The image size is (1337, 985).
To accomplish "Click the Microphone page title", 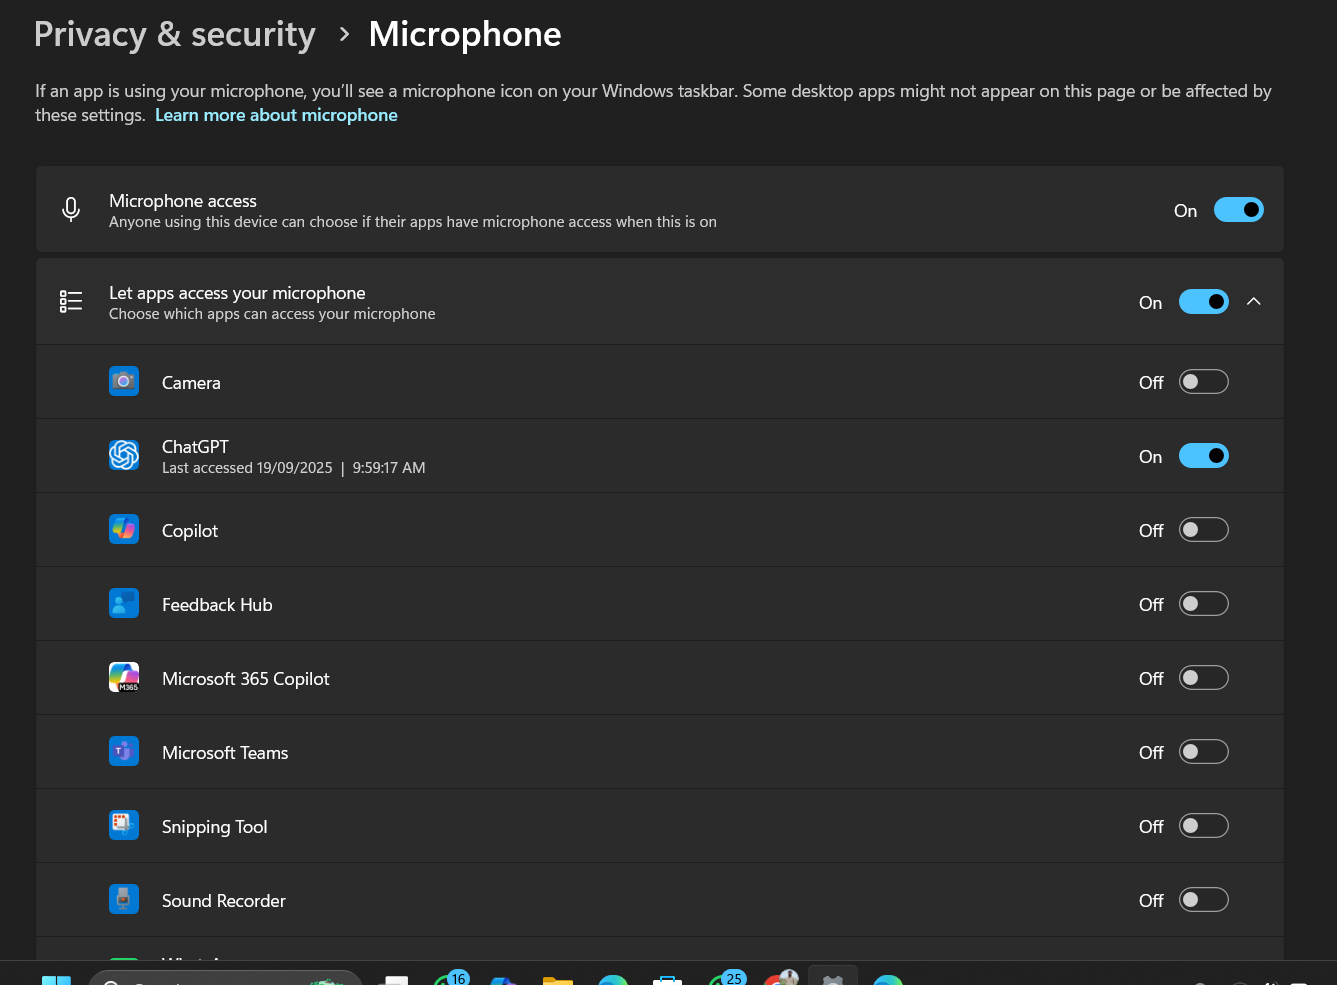I will point(465,34).
